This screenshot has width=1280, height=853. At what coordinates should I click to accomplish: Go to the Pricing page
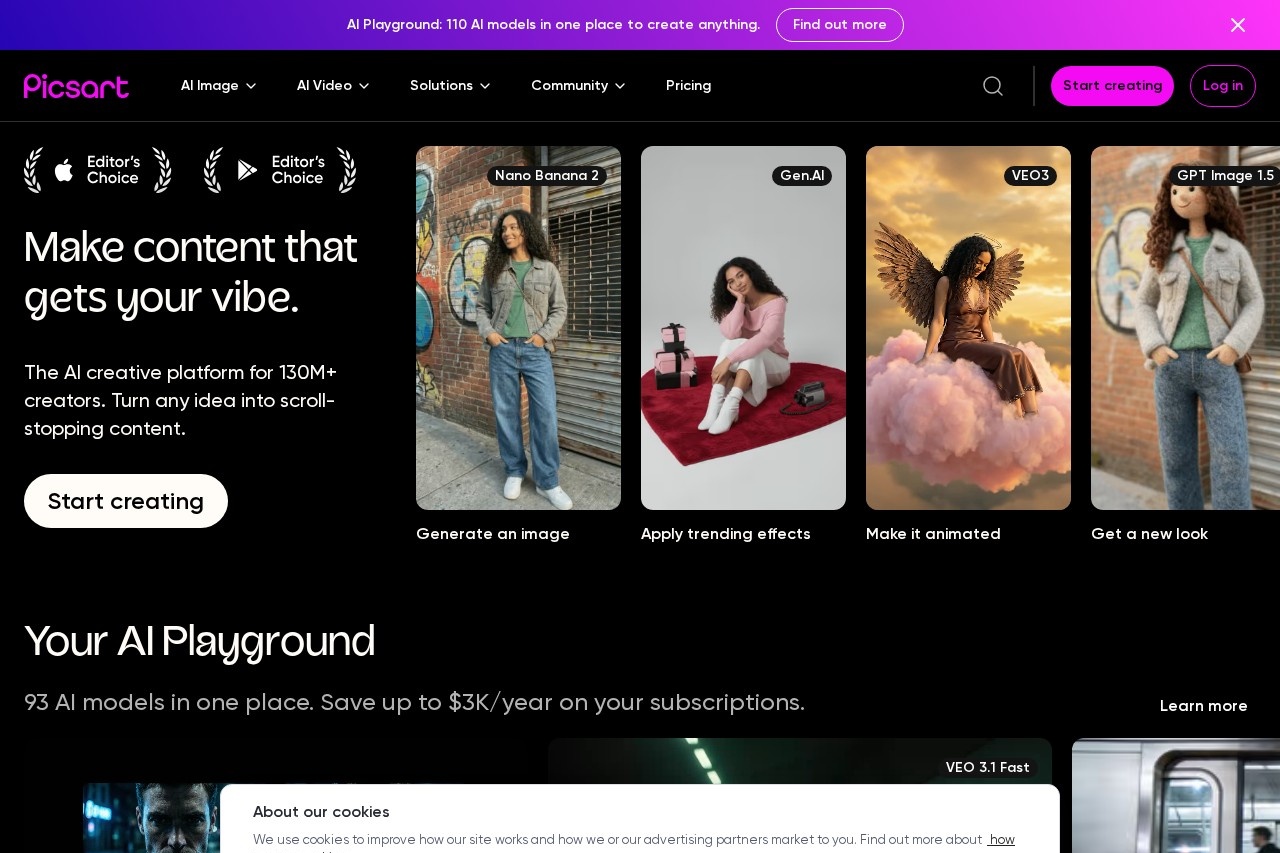[688, 86]
